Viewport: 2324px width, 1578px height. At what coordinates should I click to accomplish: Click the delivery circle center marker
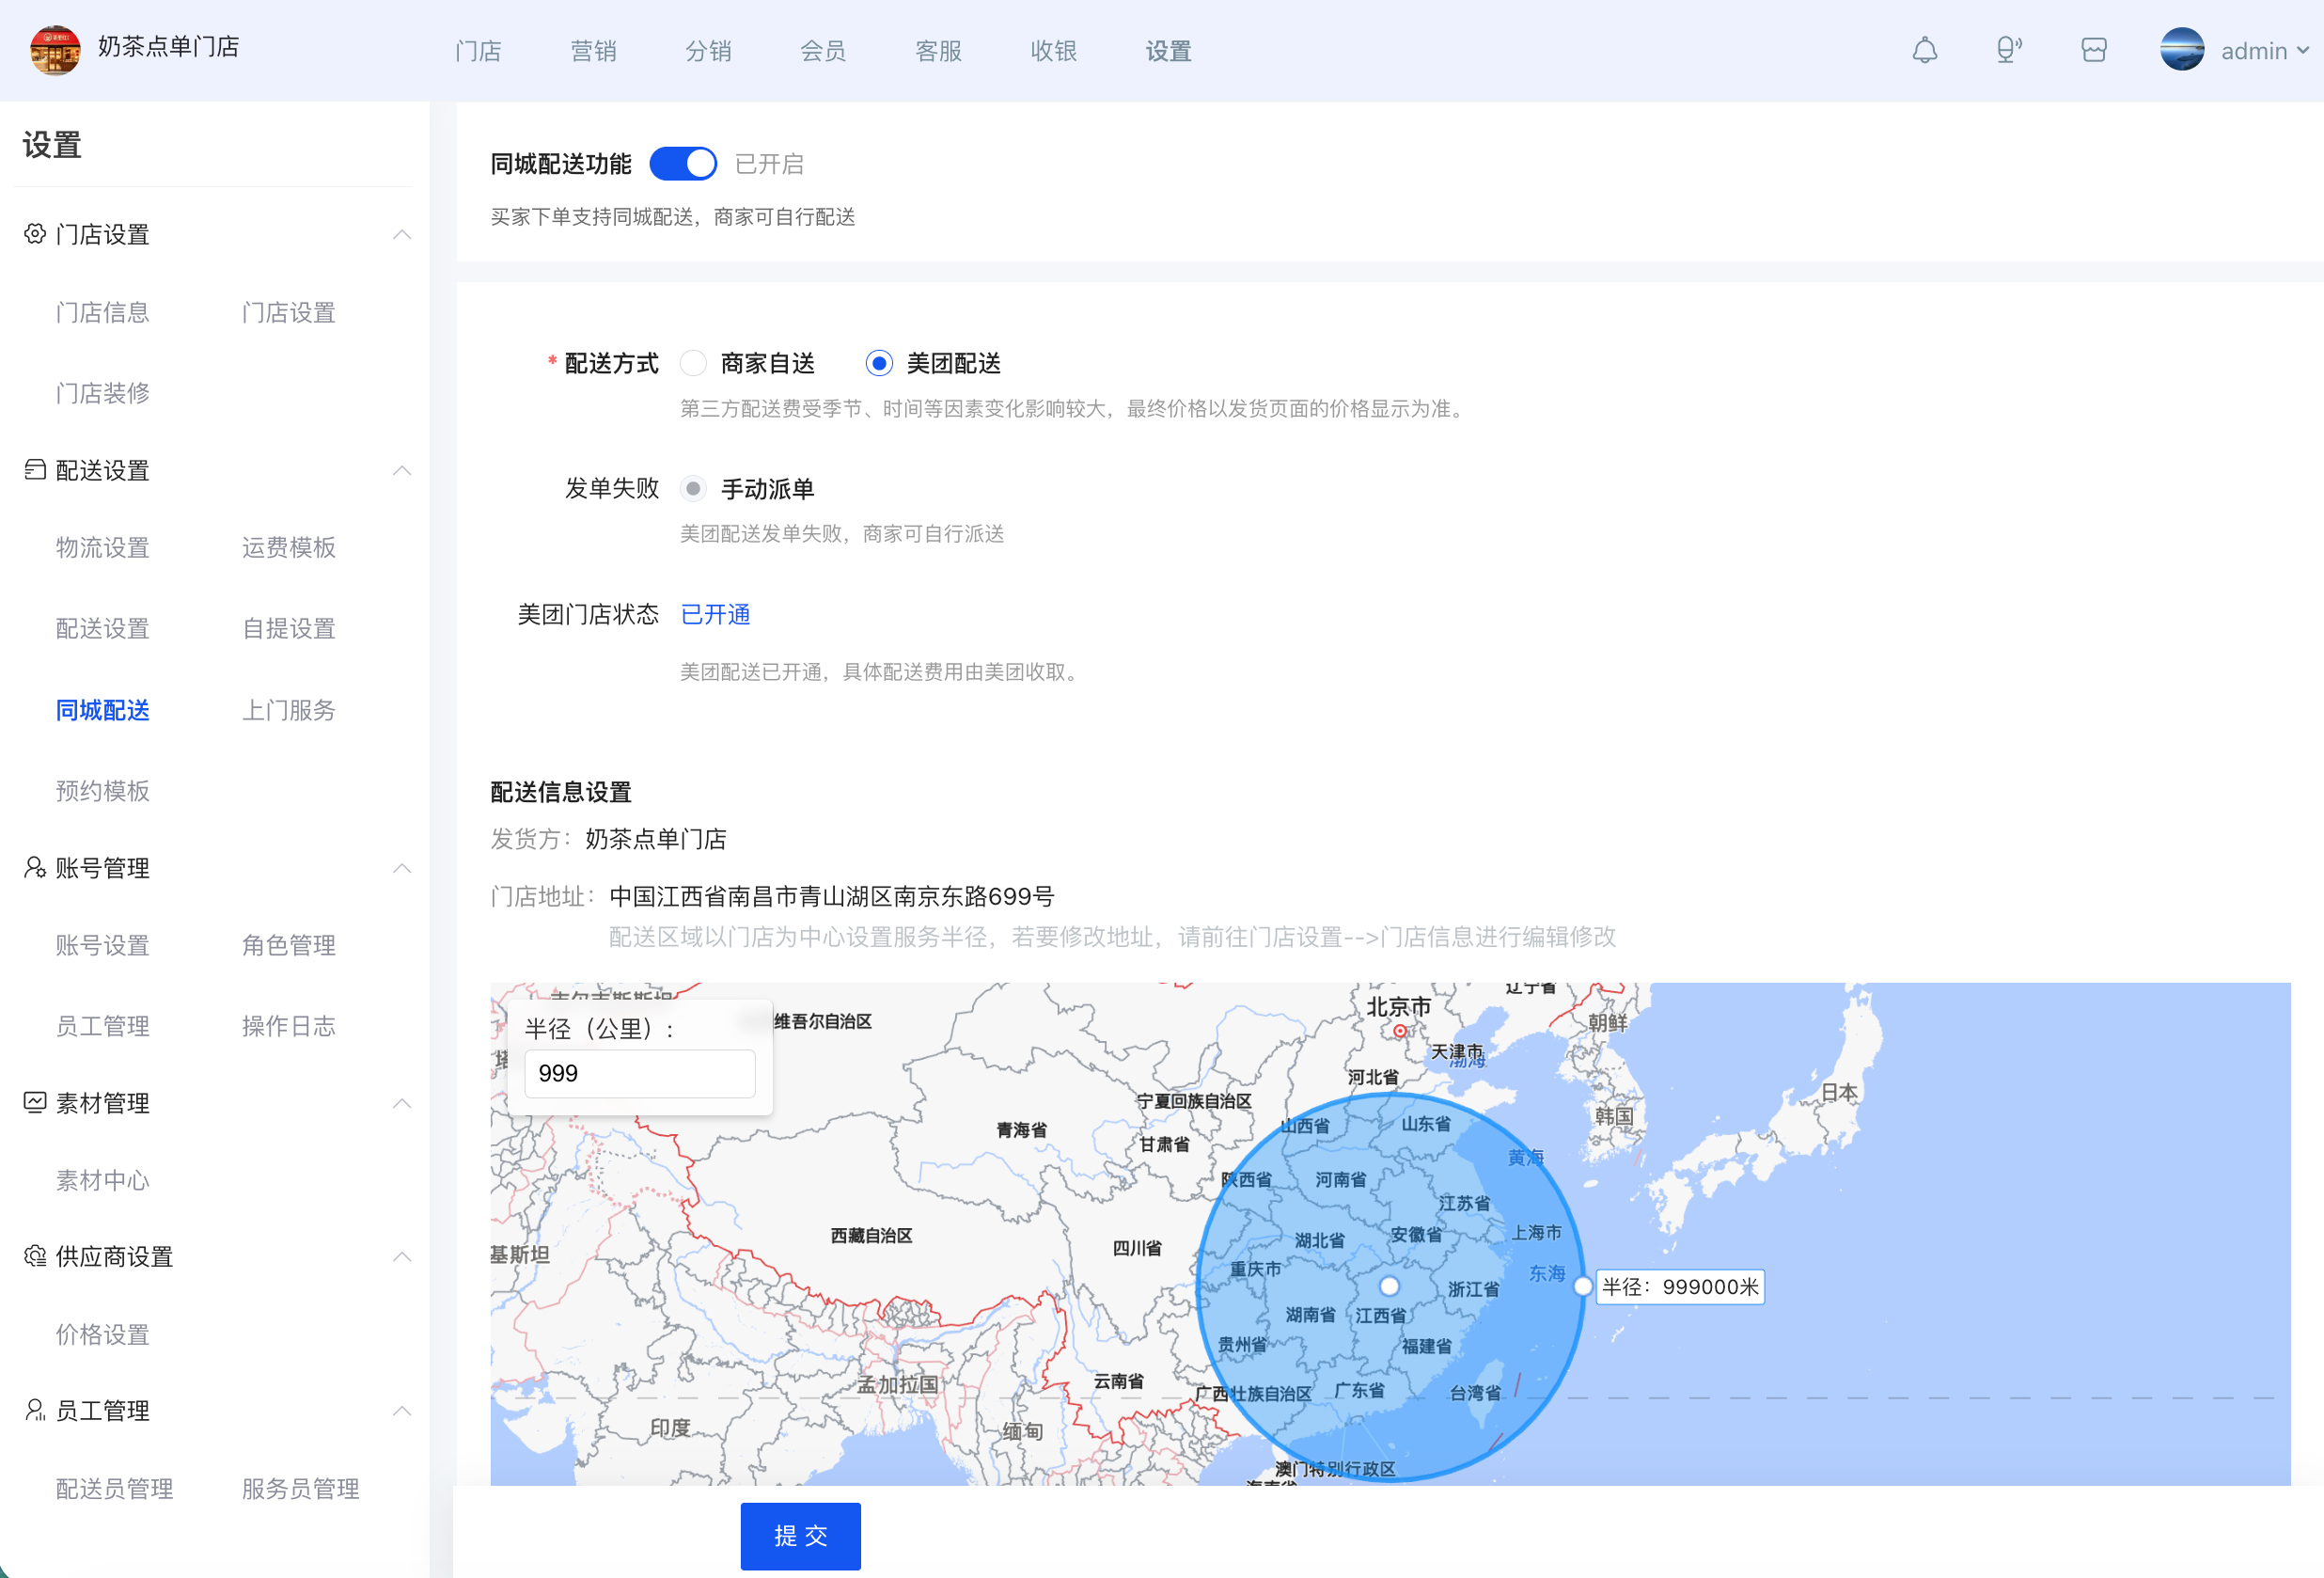click(1389, 1286)
